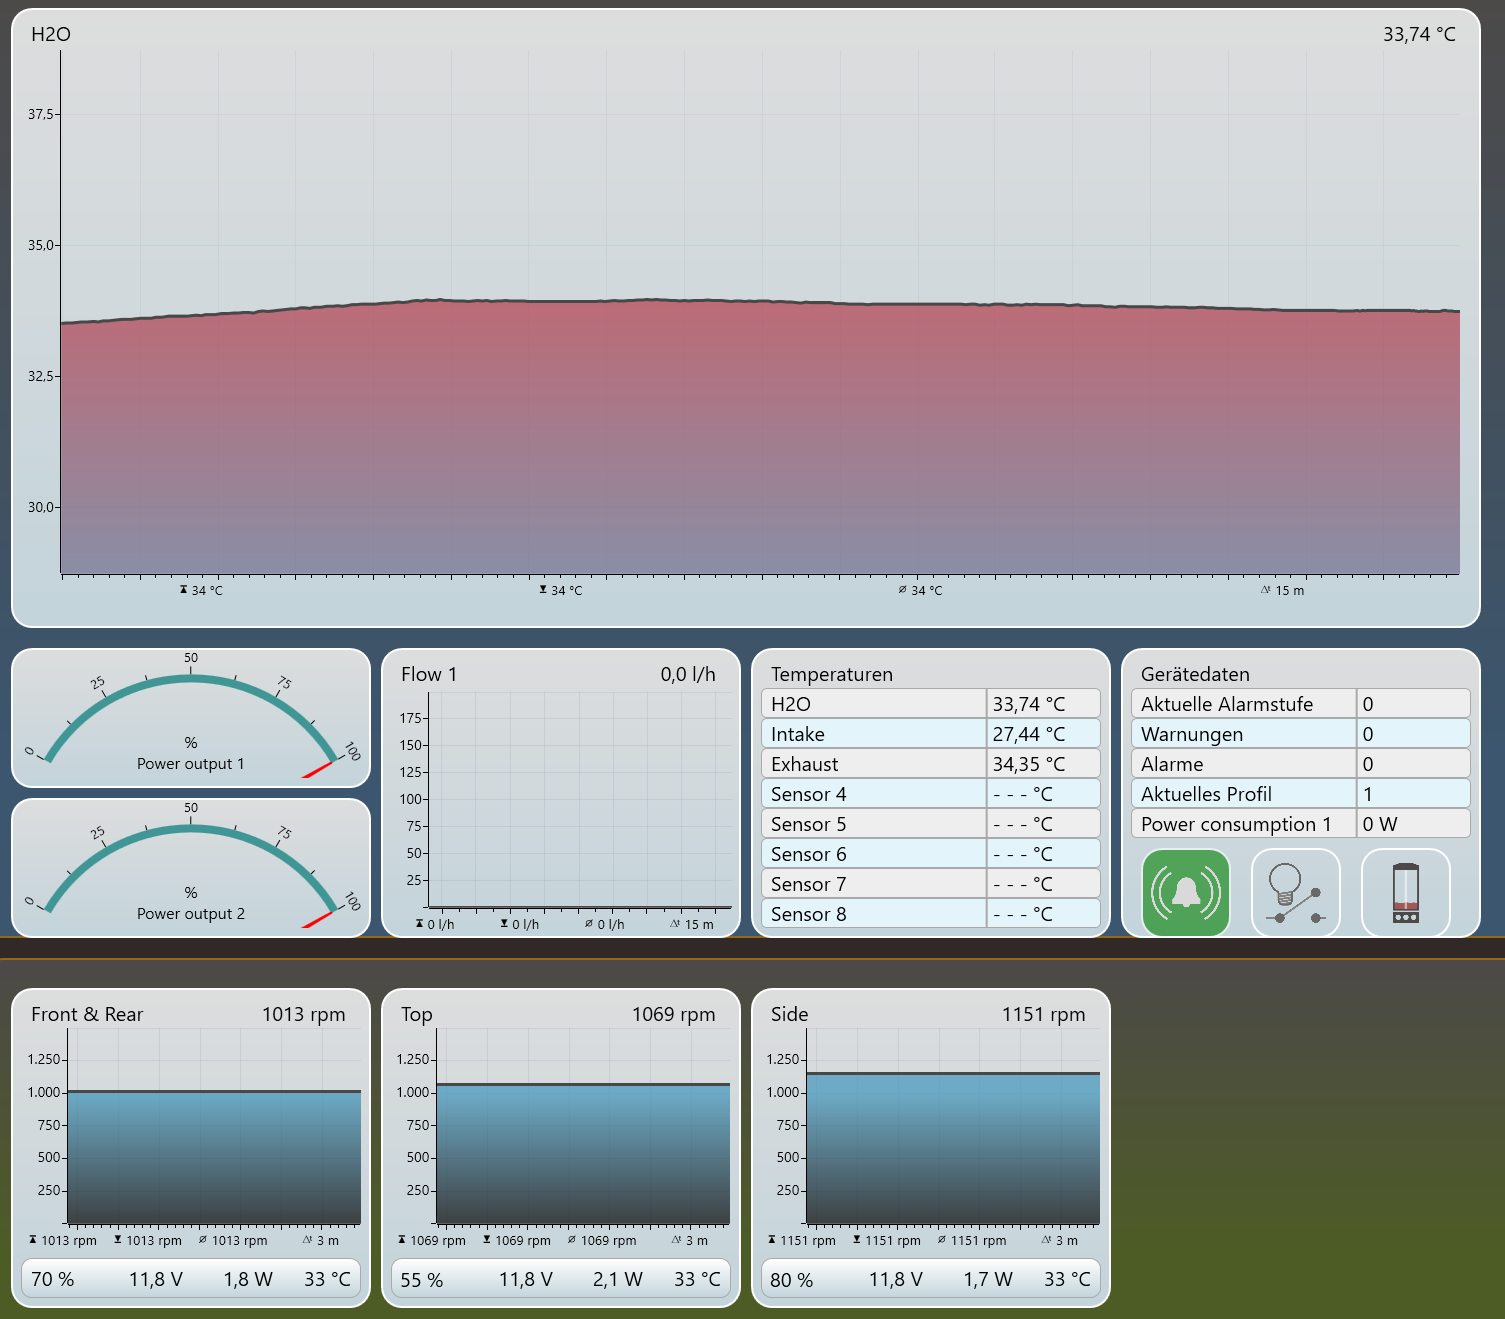Click the 11,8 V value in Top panel
Viewport: 1505px width, 1319px height.
(x=526, y=1279)
